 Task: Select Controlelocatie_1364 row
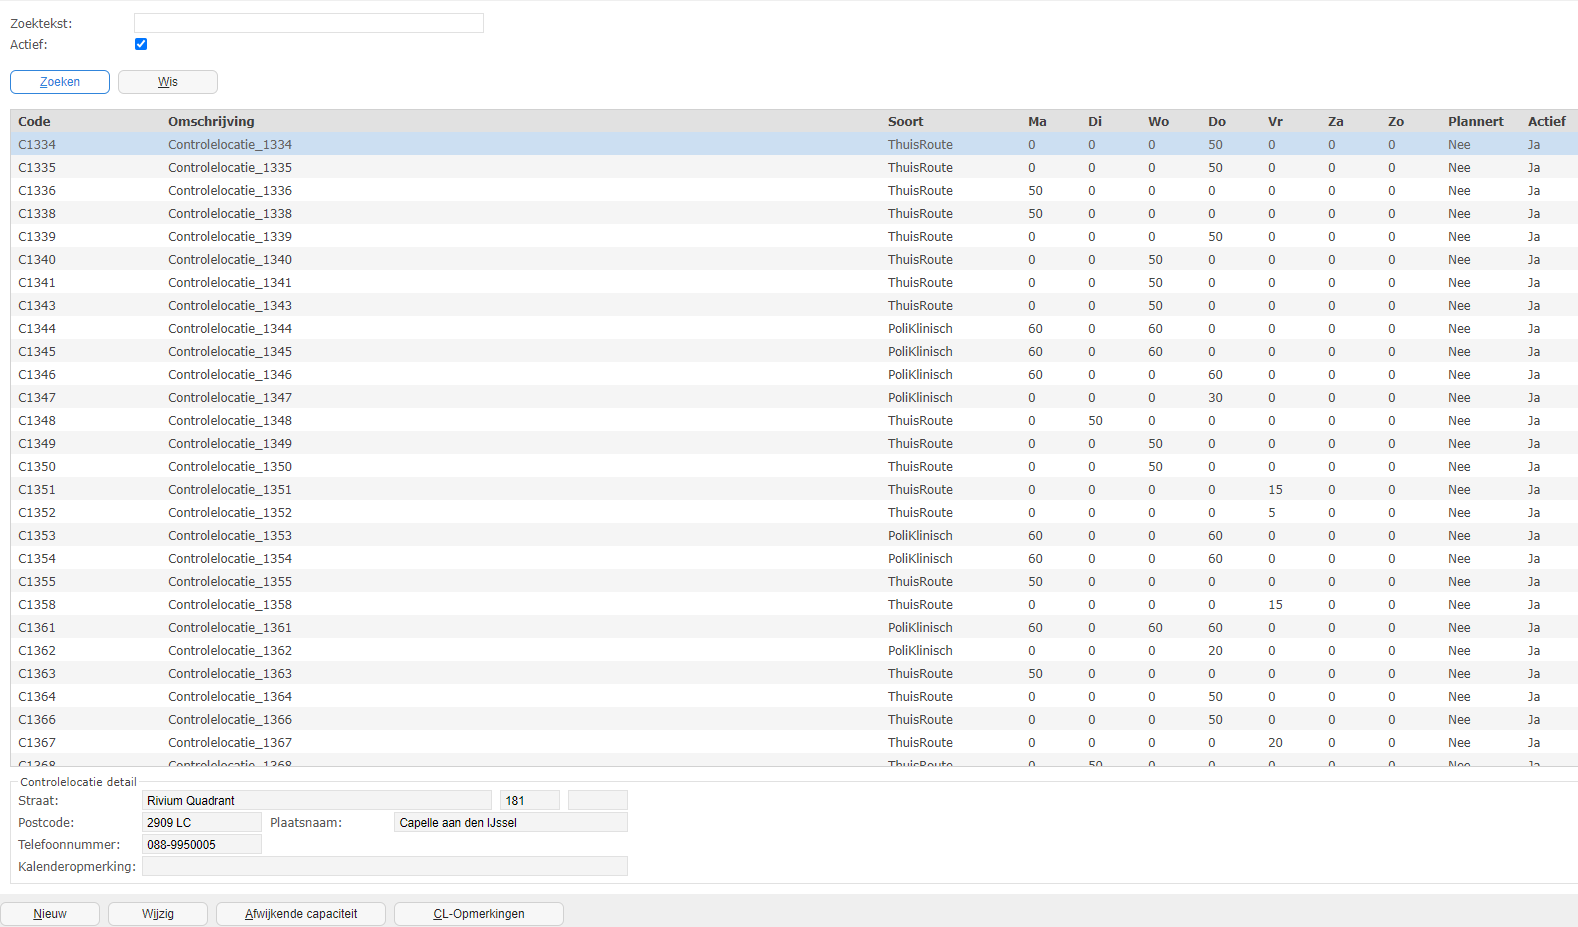point(794,697)
